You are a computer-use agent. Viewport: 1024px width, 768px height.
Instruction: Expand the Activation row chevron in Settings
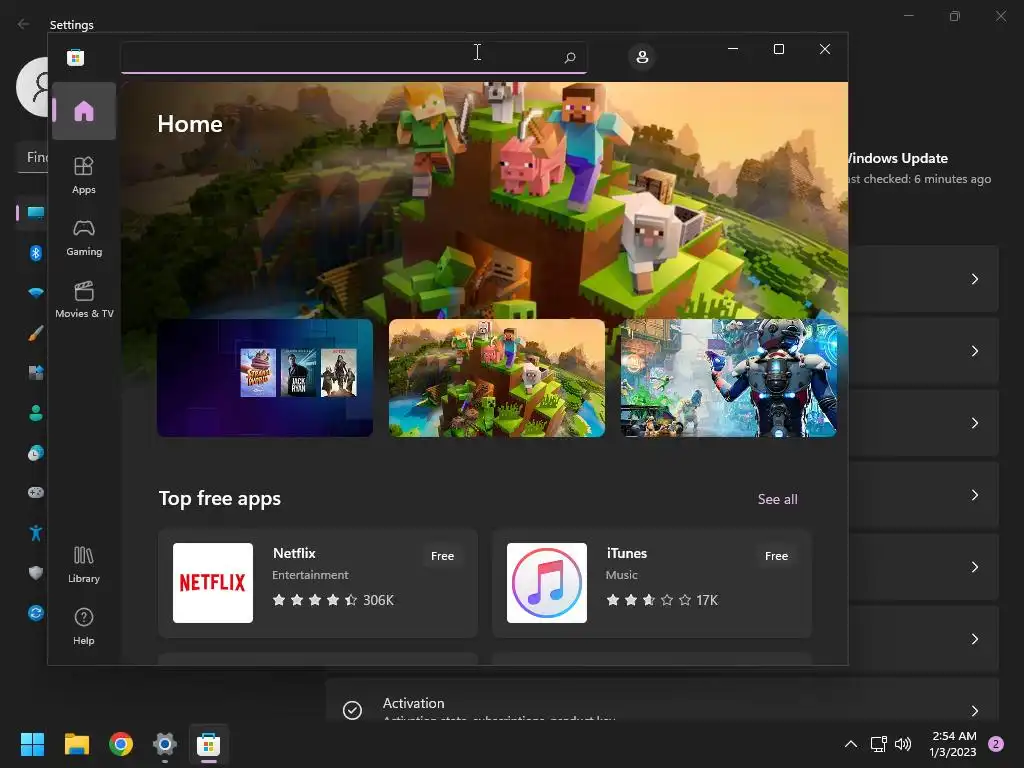click(974, 711)
